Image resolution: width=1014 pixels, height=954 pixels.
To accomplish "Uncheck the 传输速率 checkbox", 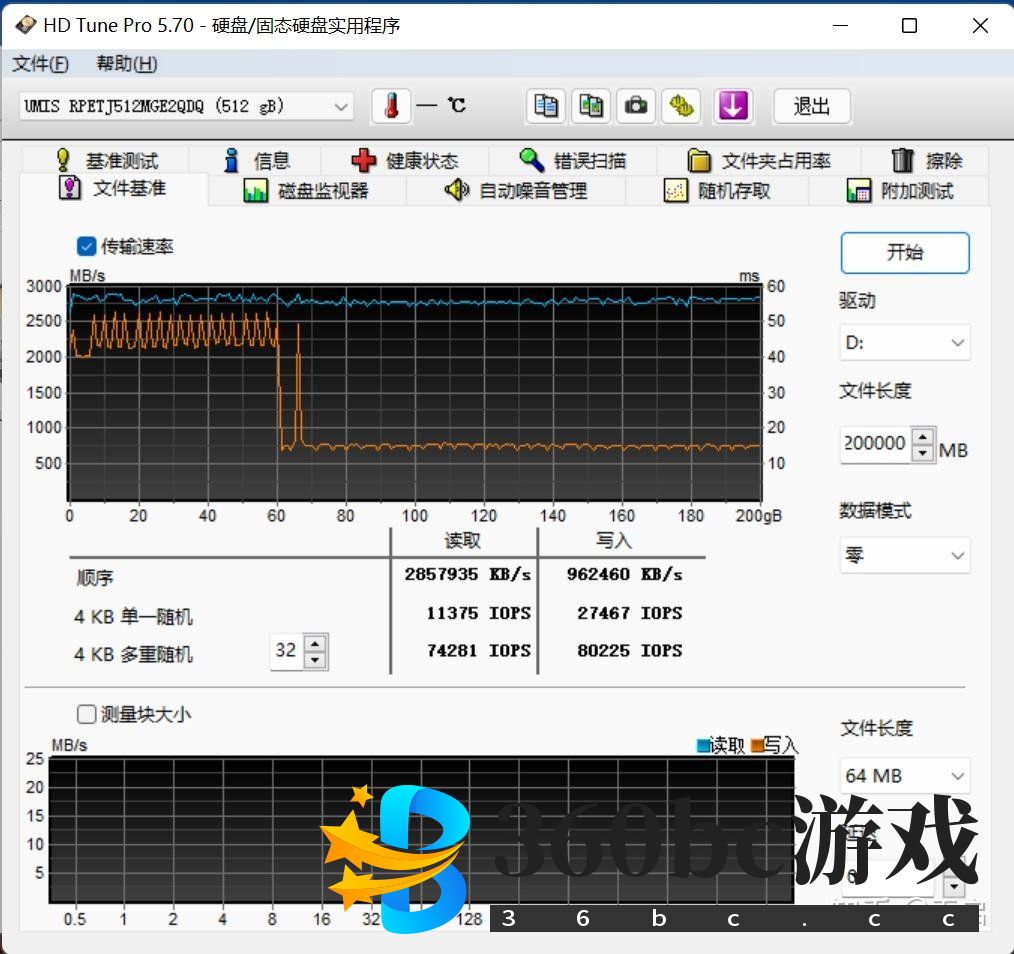I will tap(87, 246).
